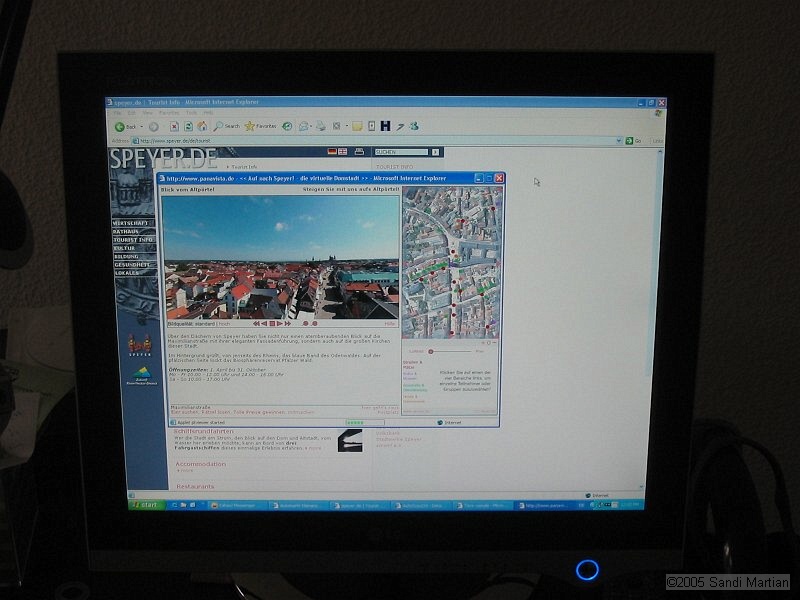Click the map zoom slider handle

431,352
